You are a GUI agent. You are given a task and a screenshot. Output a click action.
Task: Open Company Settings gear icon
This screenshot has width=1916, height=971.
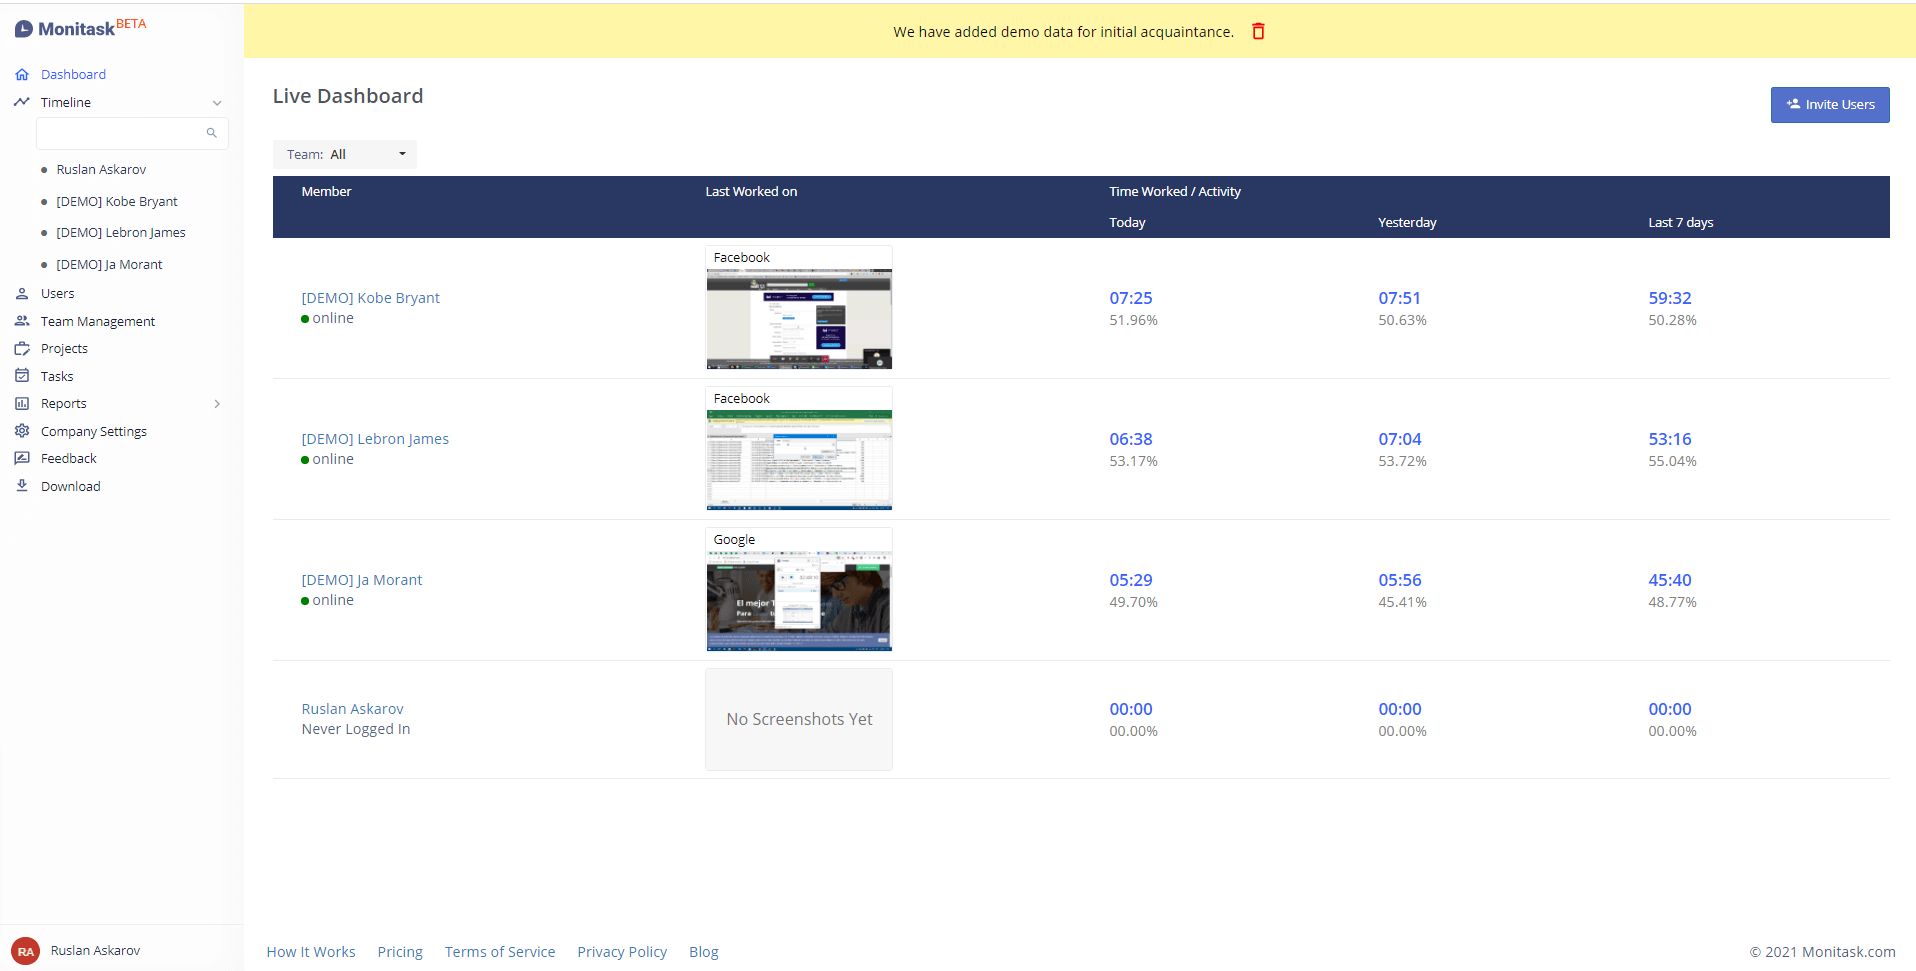pos(22,431)
